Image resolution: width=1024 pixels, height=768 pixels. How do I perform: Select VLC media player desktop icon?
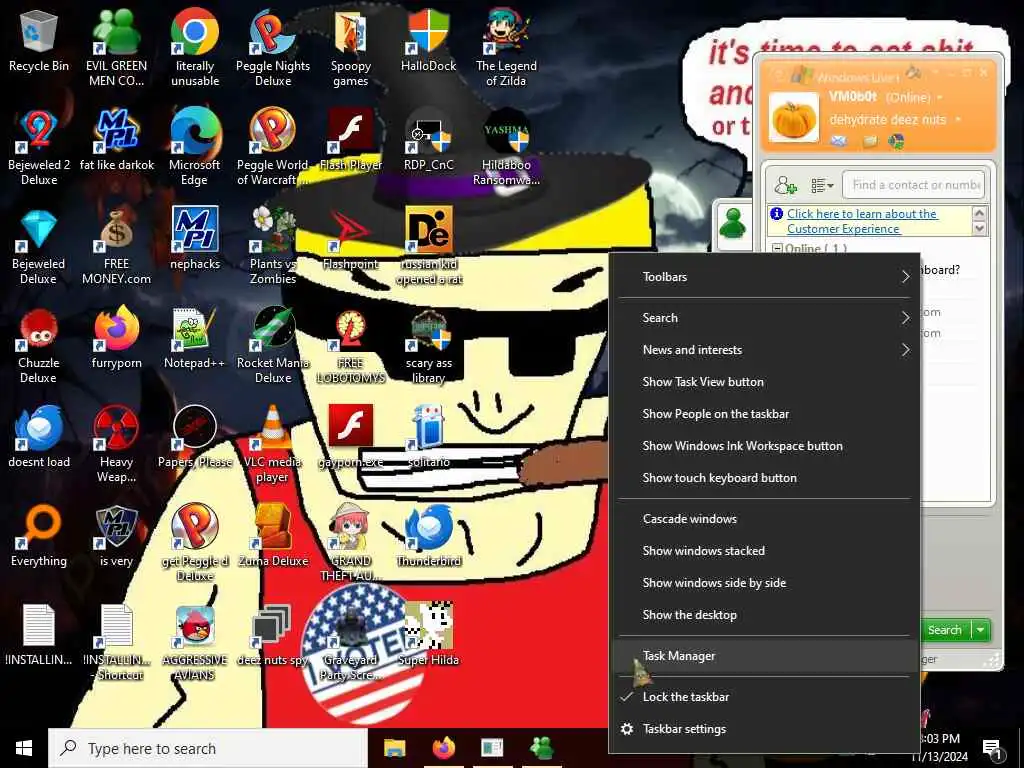(x=273, y=445)
